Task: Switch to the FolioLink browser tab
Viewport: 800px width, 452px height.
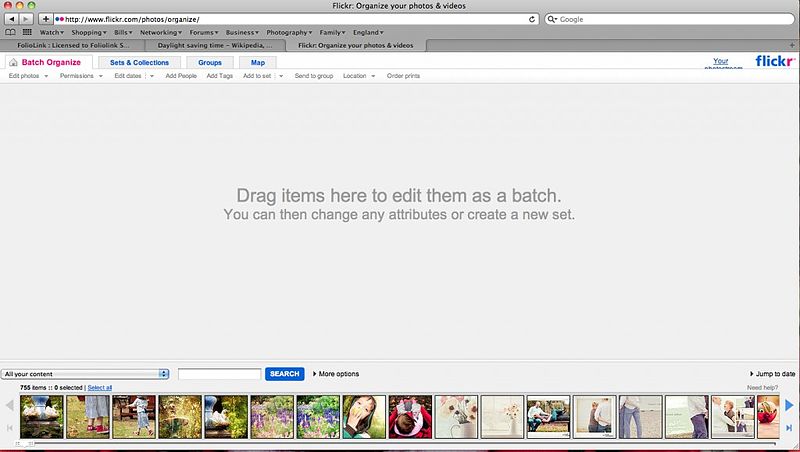Action: click(x=73, y=45)
